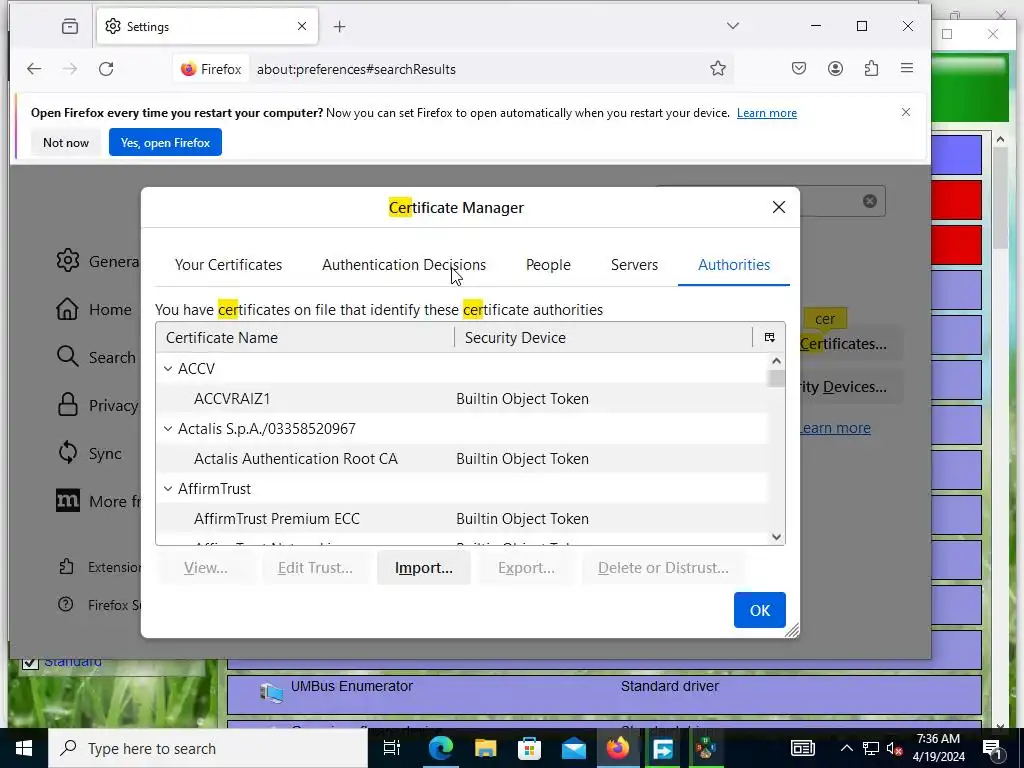Open the notification center icon
This screenshot has width=1024, height=768.
click(x=993, y=748)
